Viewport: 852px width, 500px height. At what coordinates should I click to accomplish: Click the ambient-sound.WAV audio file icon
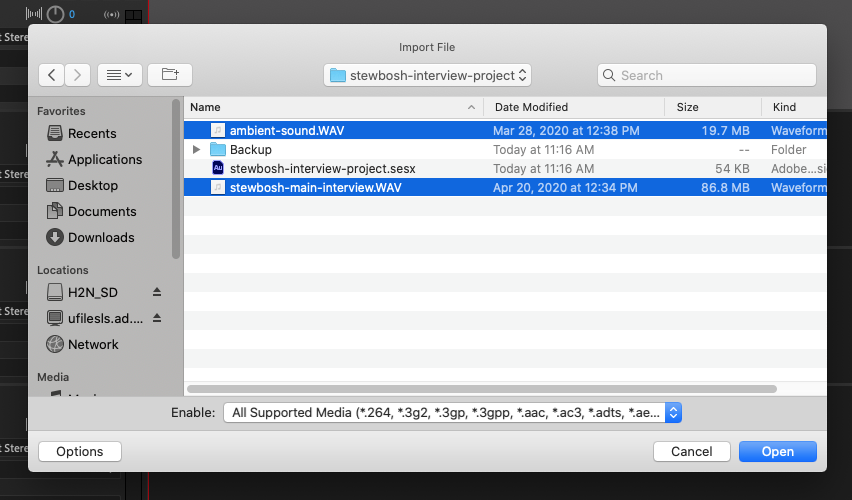click(x=218, y=130)
